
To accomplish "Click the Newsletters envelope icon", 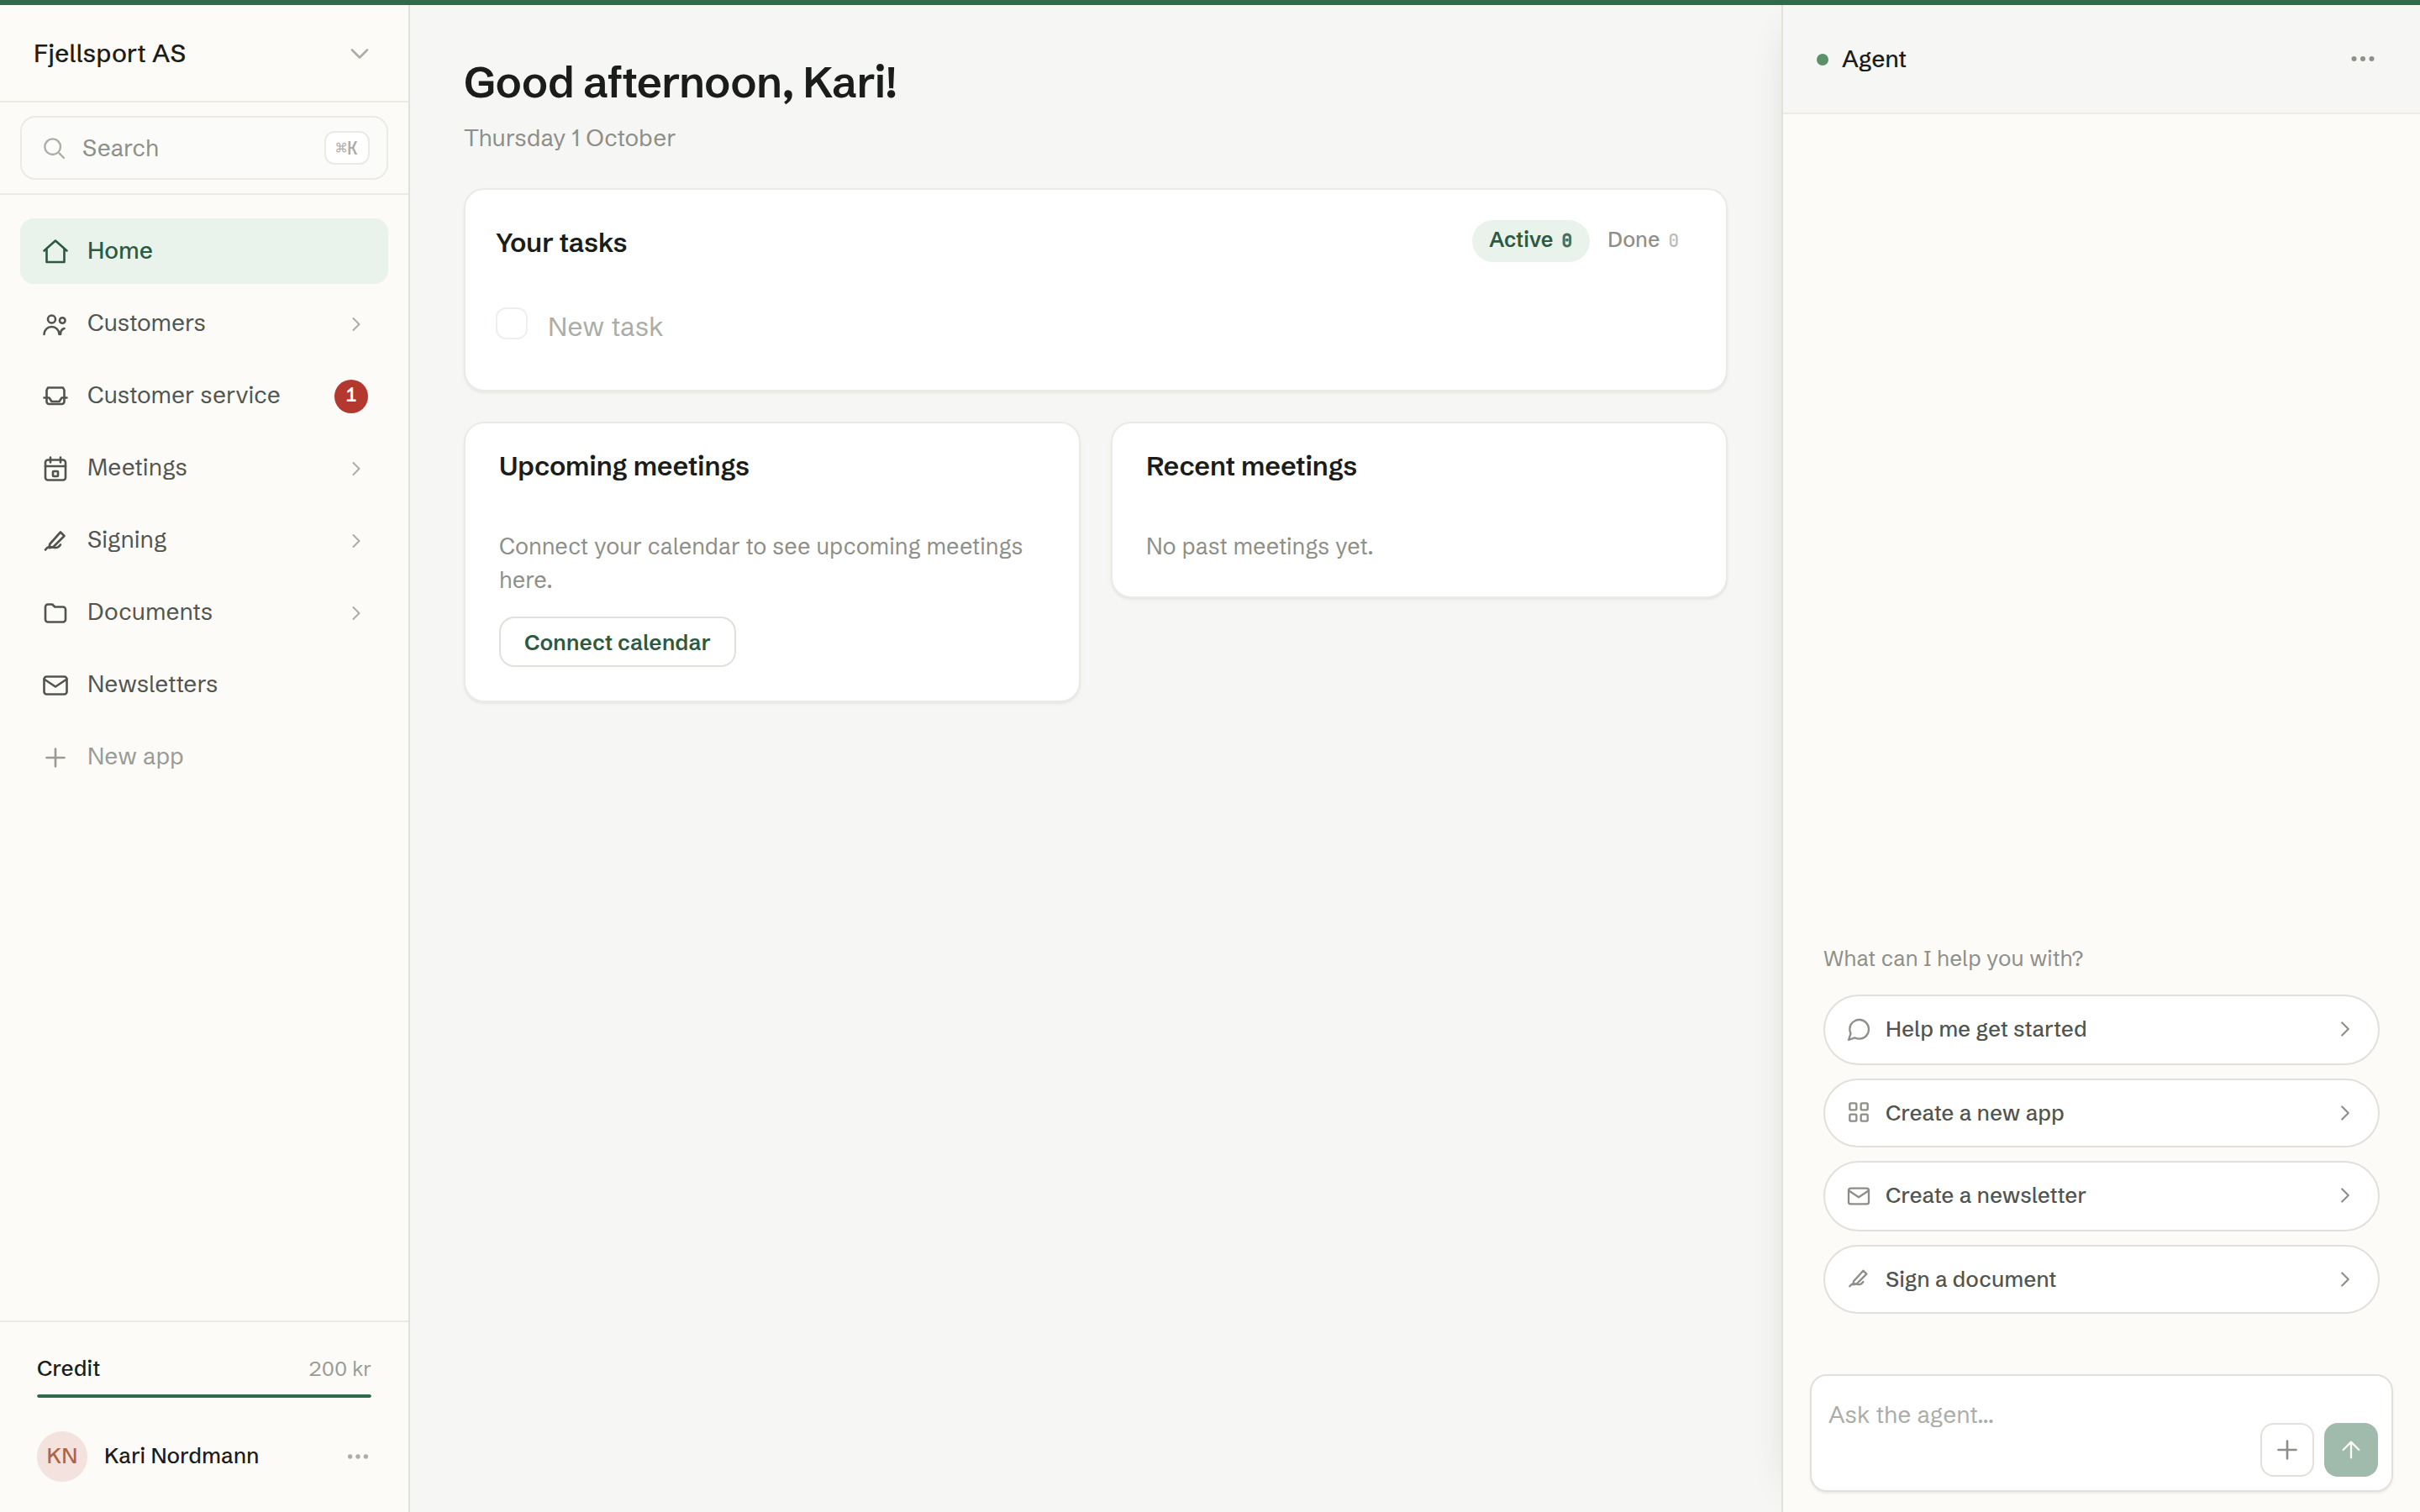I will coord(56,685).
